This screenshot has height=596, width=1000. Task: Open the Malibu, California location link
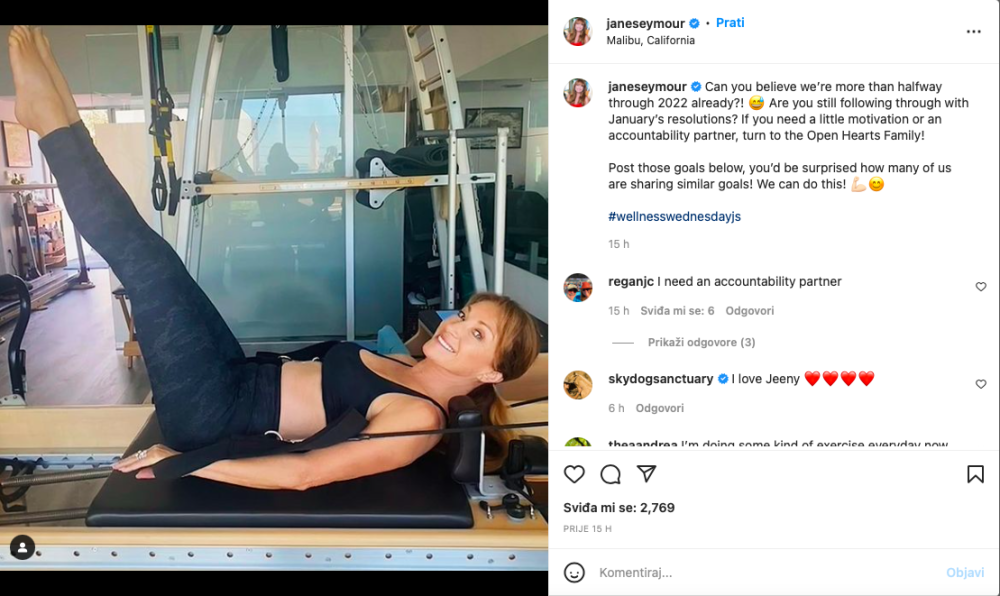point(650,41)
